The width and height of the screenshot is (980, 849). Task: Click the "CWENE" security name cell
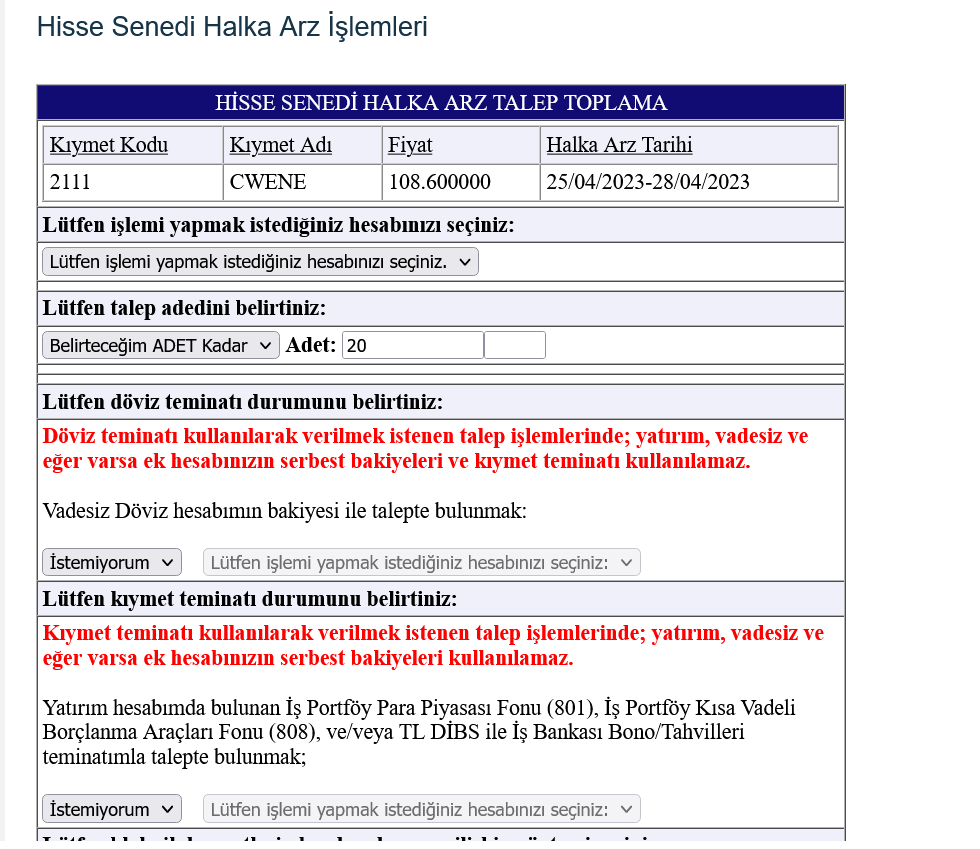pyautogui.click(x=302, y=182)
